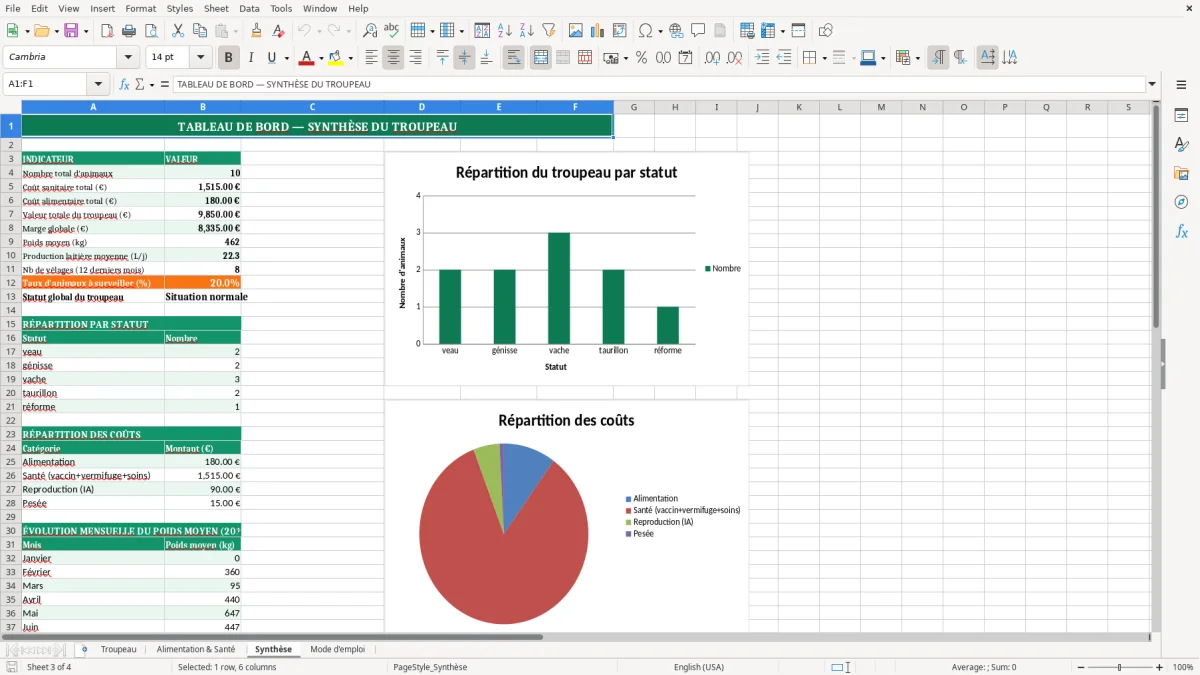The height and width of the screenshot is (675, 1200).
Task: Click the Clear Direct Formatting icon
Action: point(279,31)
